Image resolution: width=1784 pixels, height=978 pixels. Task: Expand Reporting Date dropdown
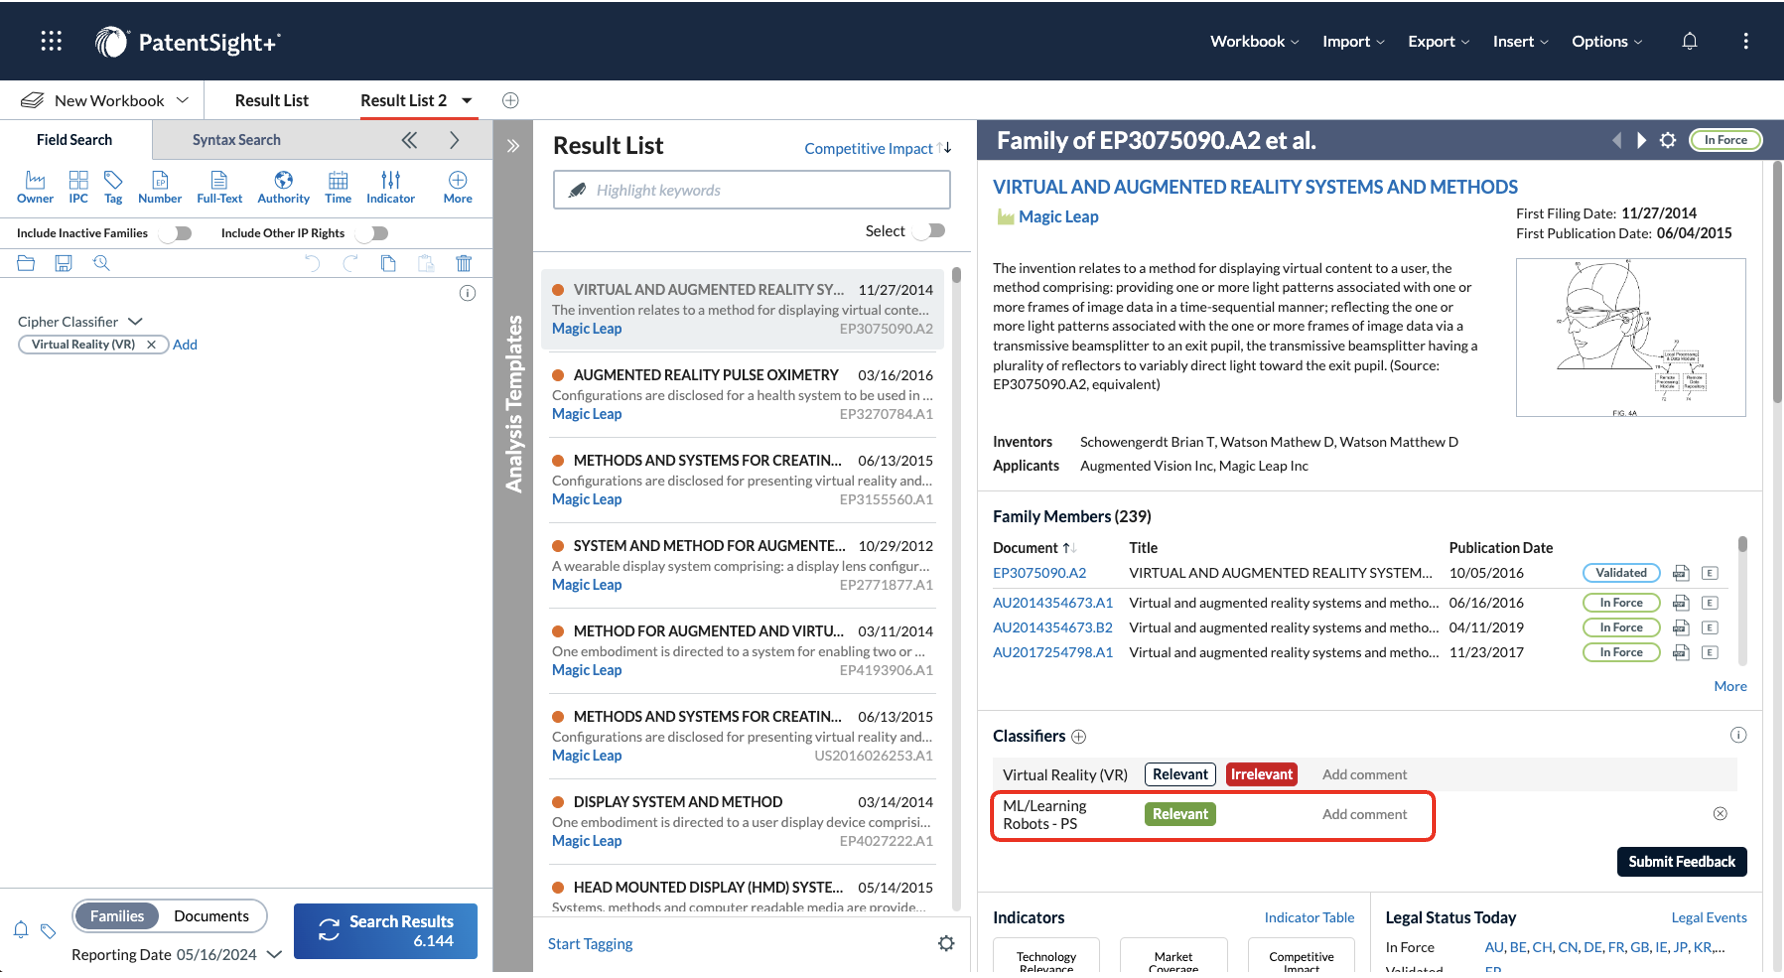coord(274,955)
